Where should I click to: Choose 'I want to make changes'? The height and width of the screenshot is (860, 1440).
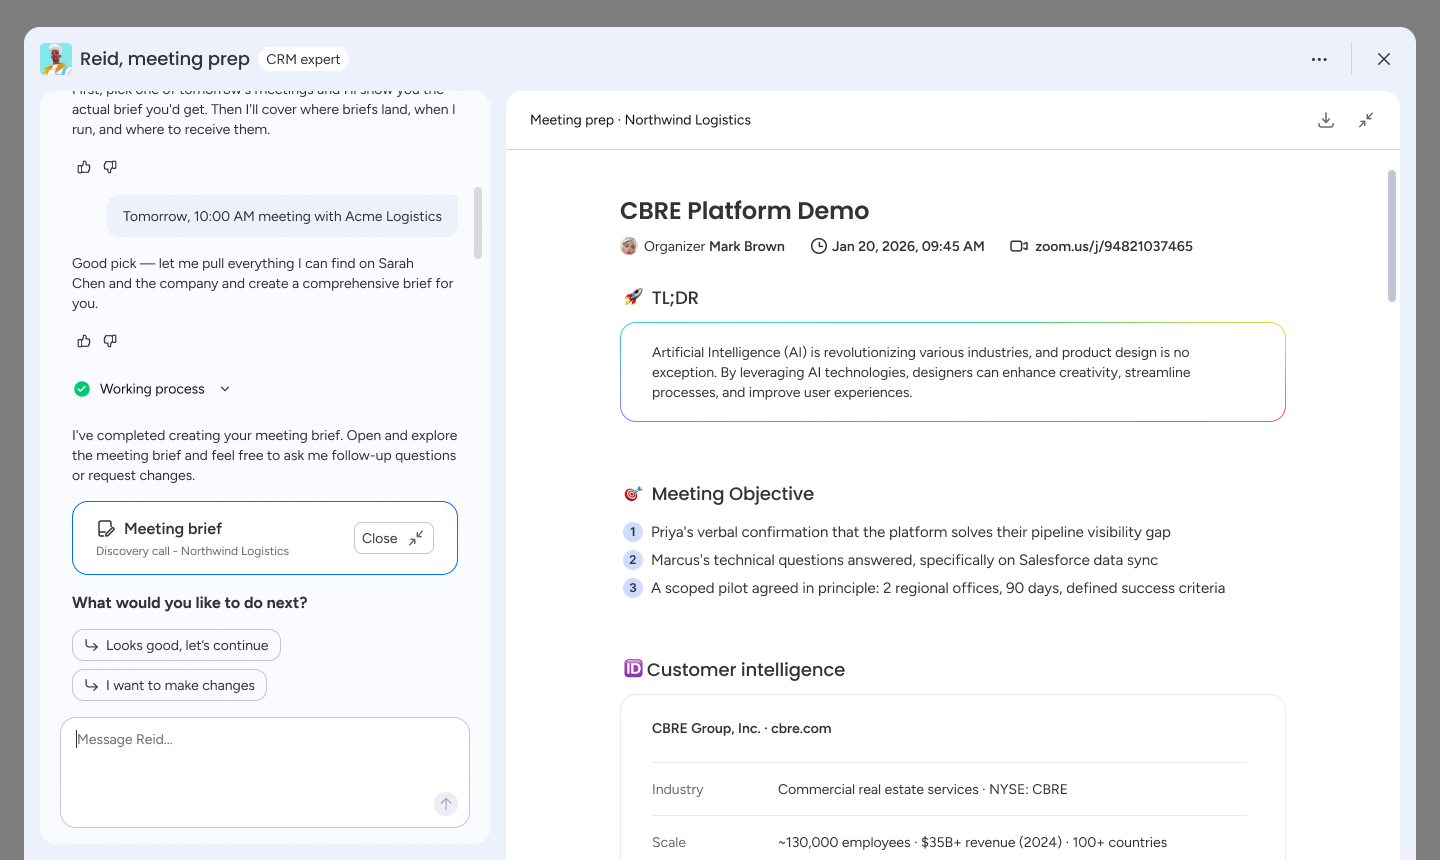[169, 685]
